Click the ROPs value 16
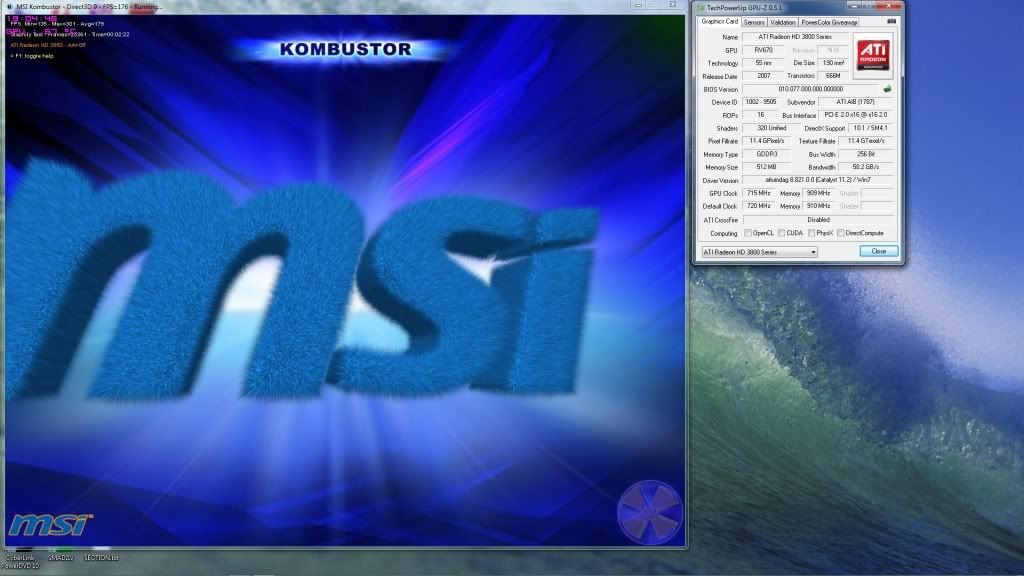Image resolution: width=1024 pixels, height=576 pixels. pyautogui.click(x=761, y=115)
